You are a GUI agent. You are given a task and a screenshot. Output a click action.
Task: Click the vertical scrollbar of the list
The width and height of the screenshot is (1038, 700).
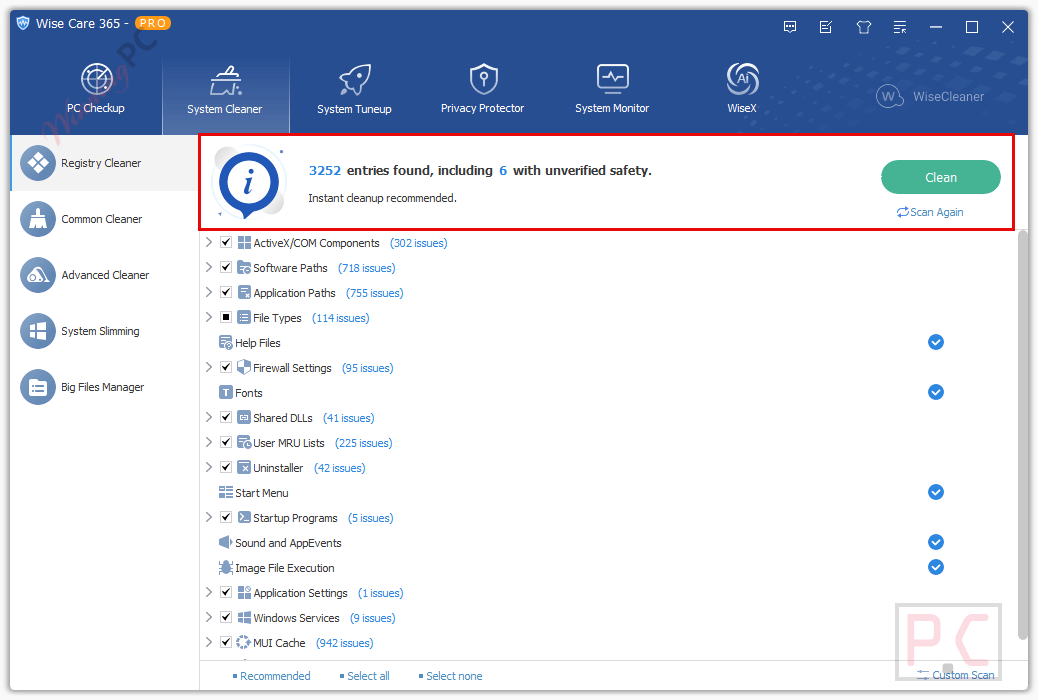pos(1023,437)
